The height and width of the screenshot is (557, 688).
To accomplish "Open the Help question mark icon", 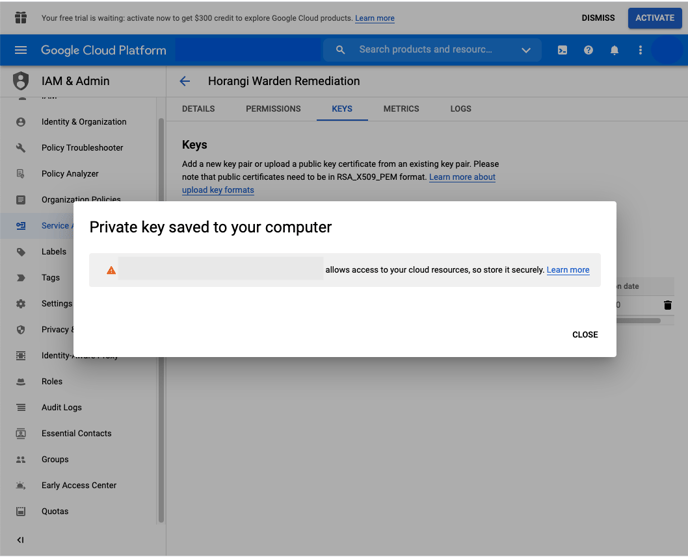I will point(588,50).
